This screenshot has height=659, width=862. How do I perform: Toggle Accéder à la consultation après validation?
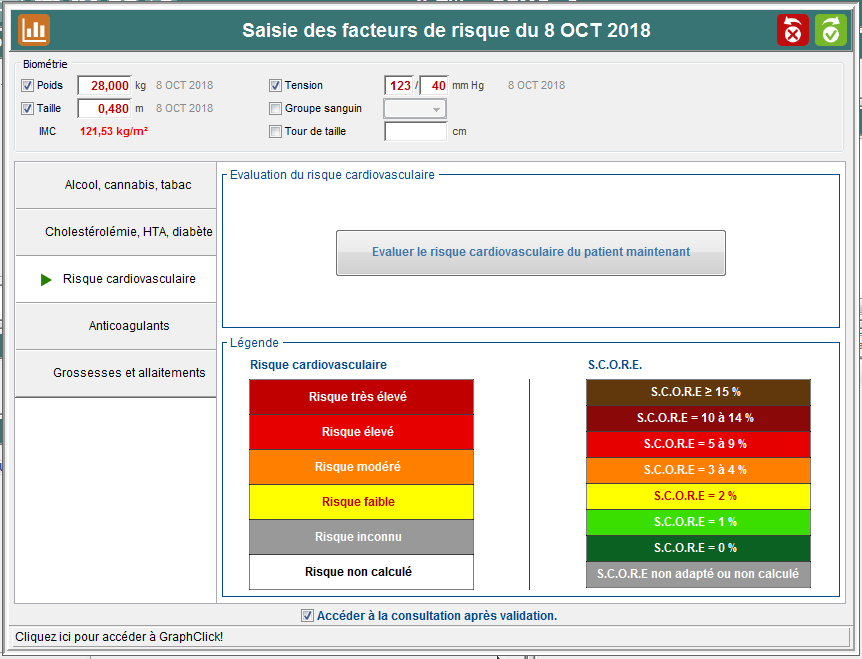coord(307,616)
